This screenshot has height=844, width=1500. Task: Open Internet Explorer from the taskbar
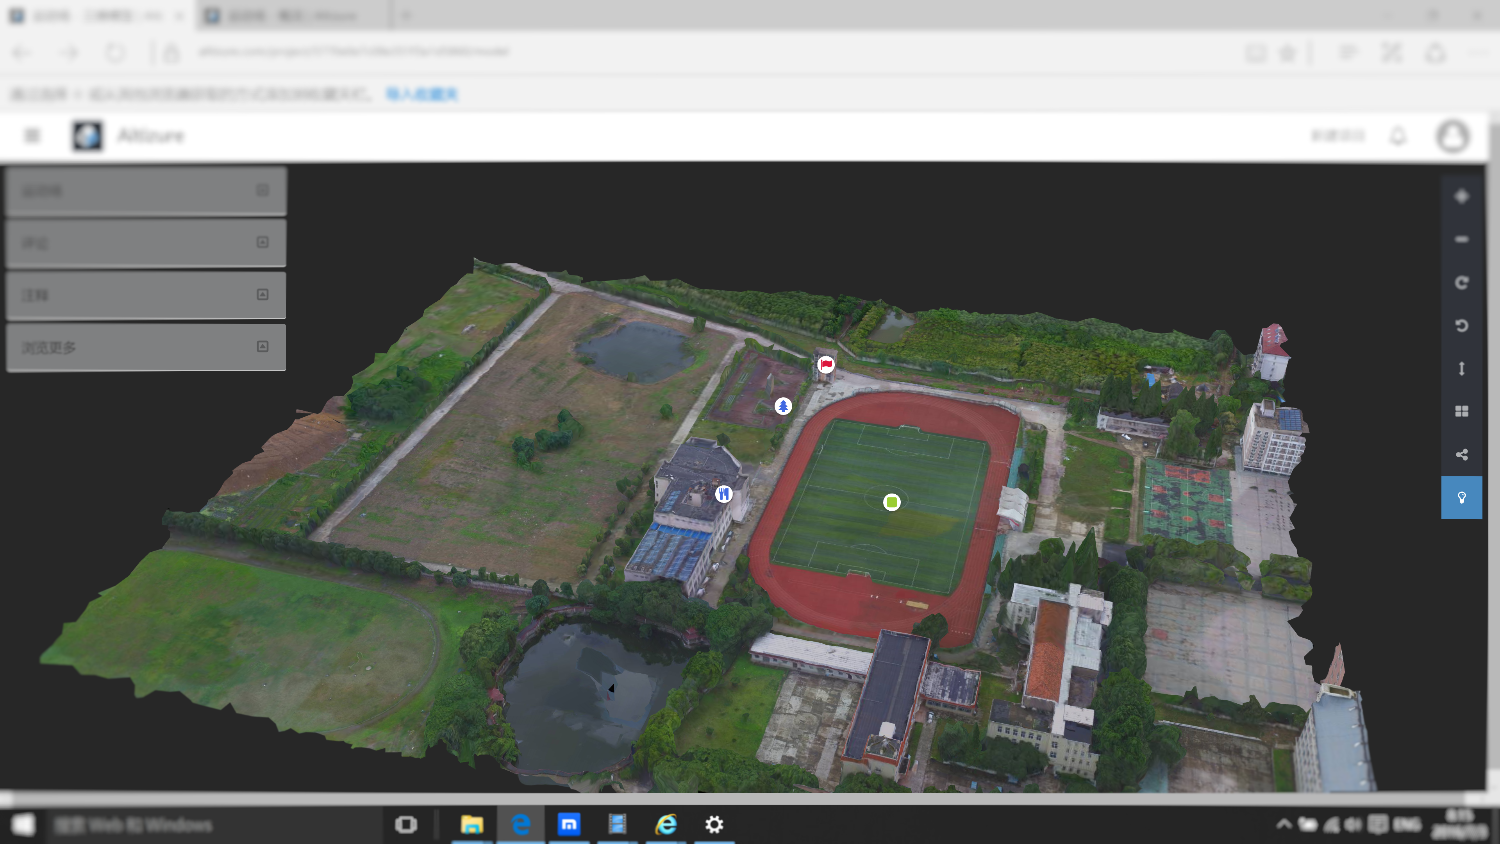(x=666, y=825)
